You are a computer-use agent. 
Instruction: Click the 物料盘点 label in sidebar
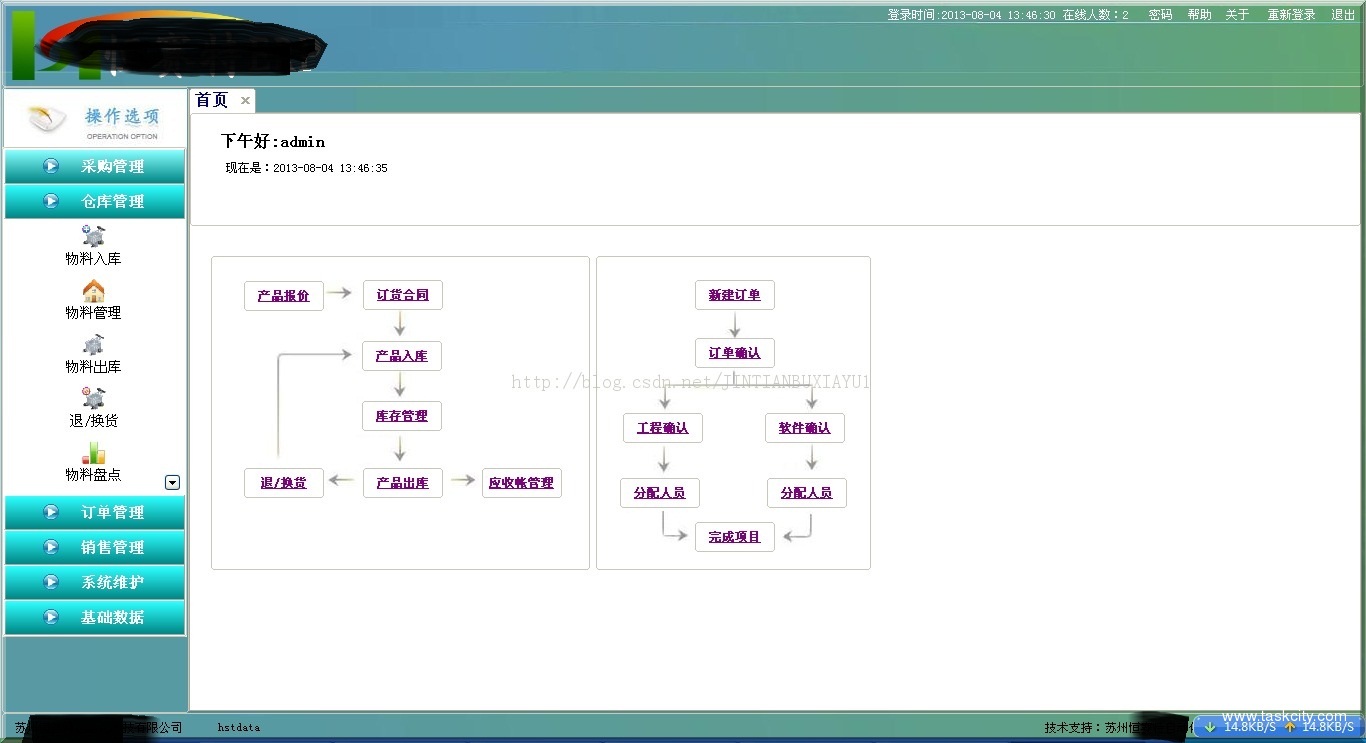pyautogui.click(x=93, y=475)
